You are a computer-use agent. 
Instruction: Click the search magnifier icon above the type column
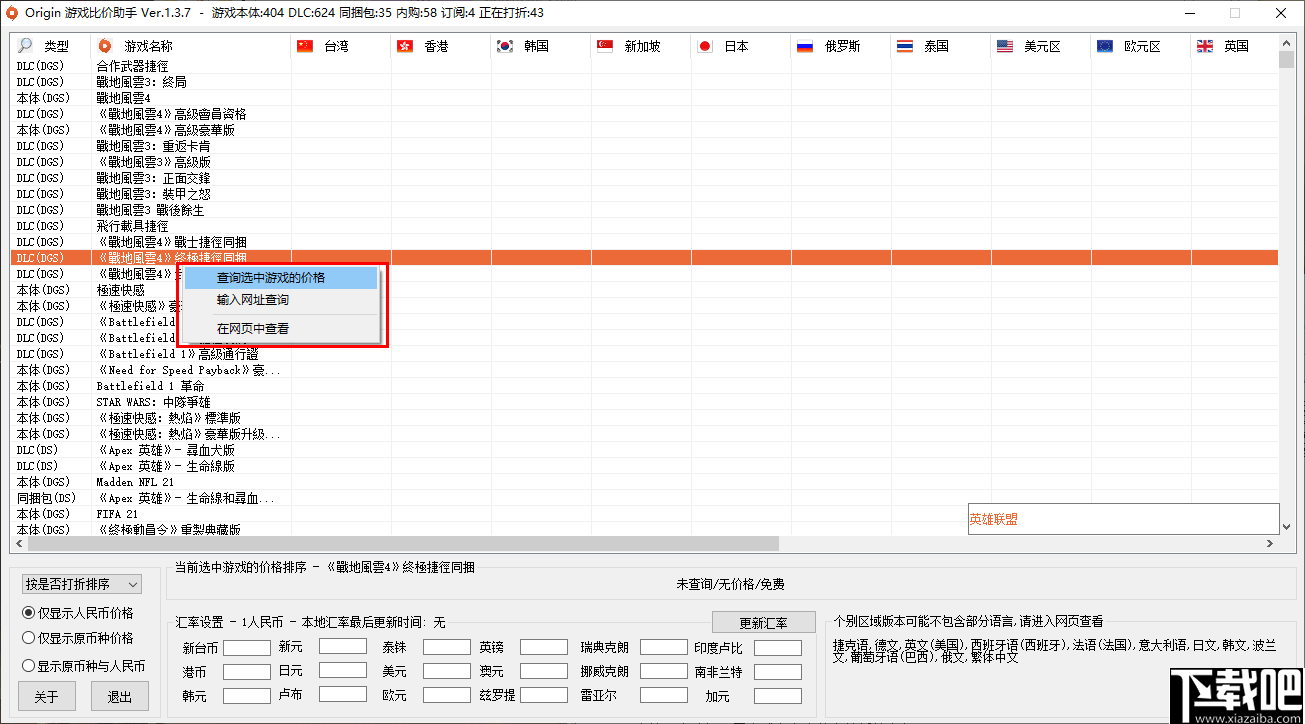tap(24, 45)
